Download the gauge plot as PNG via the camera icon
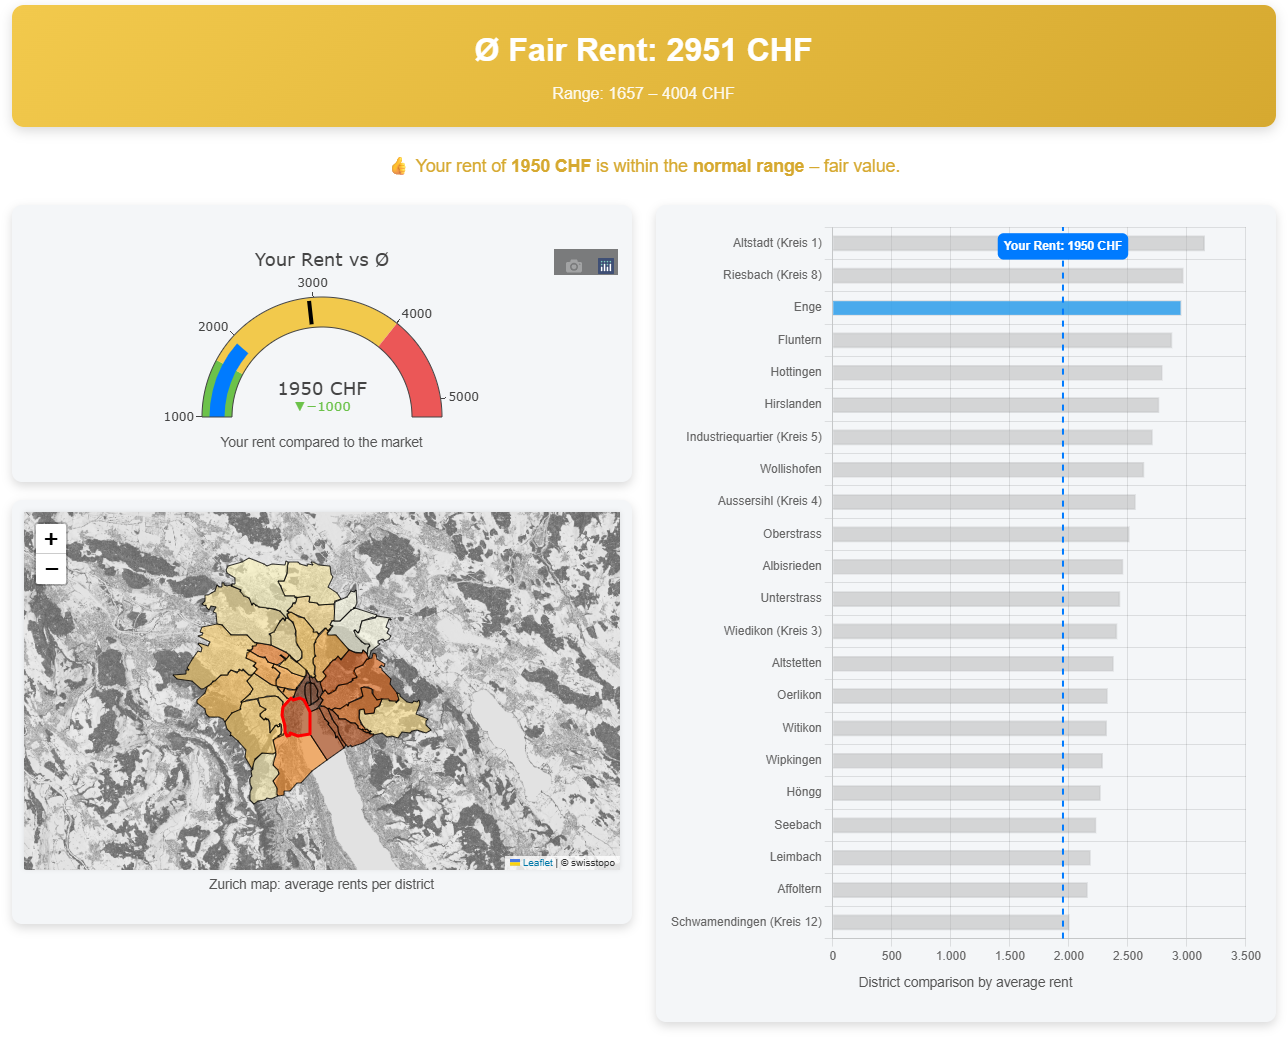The width and height of the screenshot is (1288, 1041). [574, 266]
